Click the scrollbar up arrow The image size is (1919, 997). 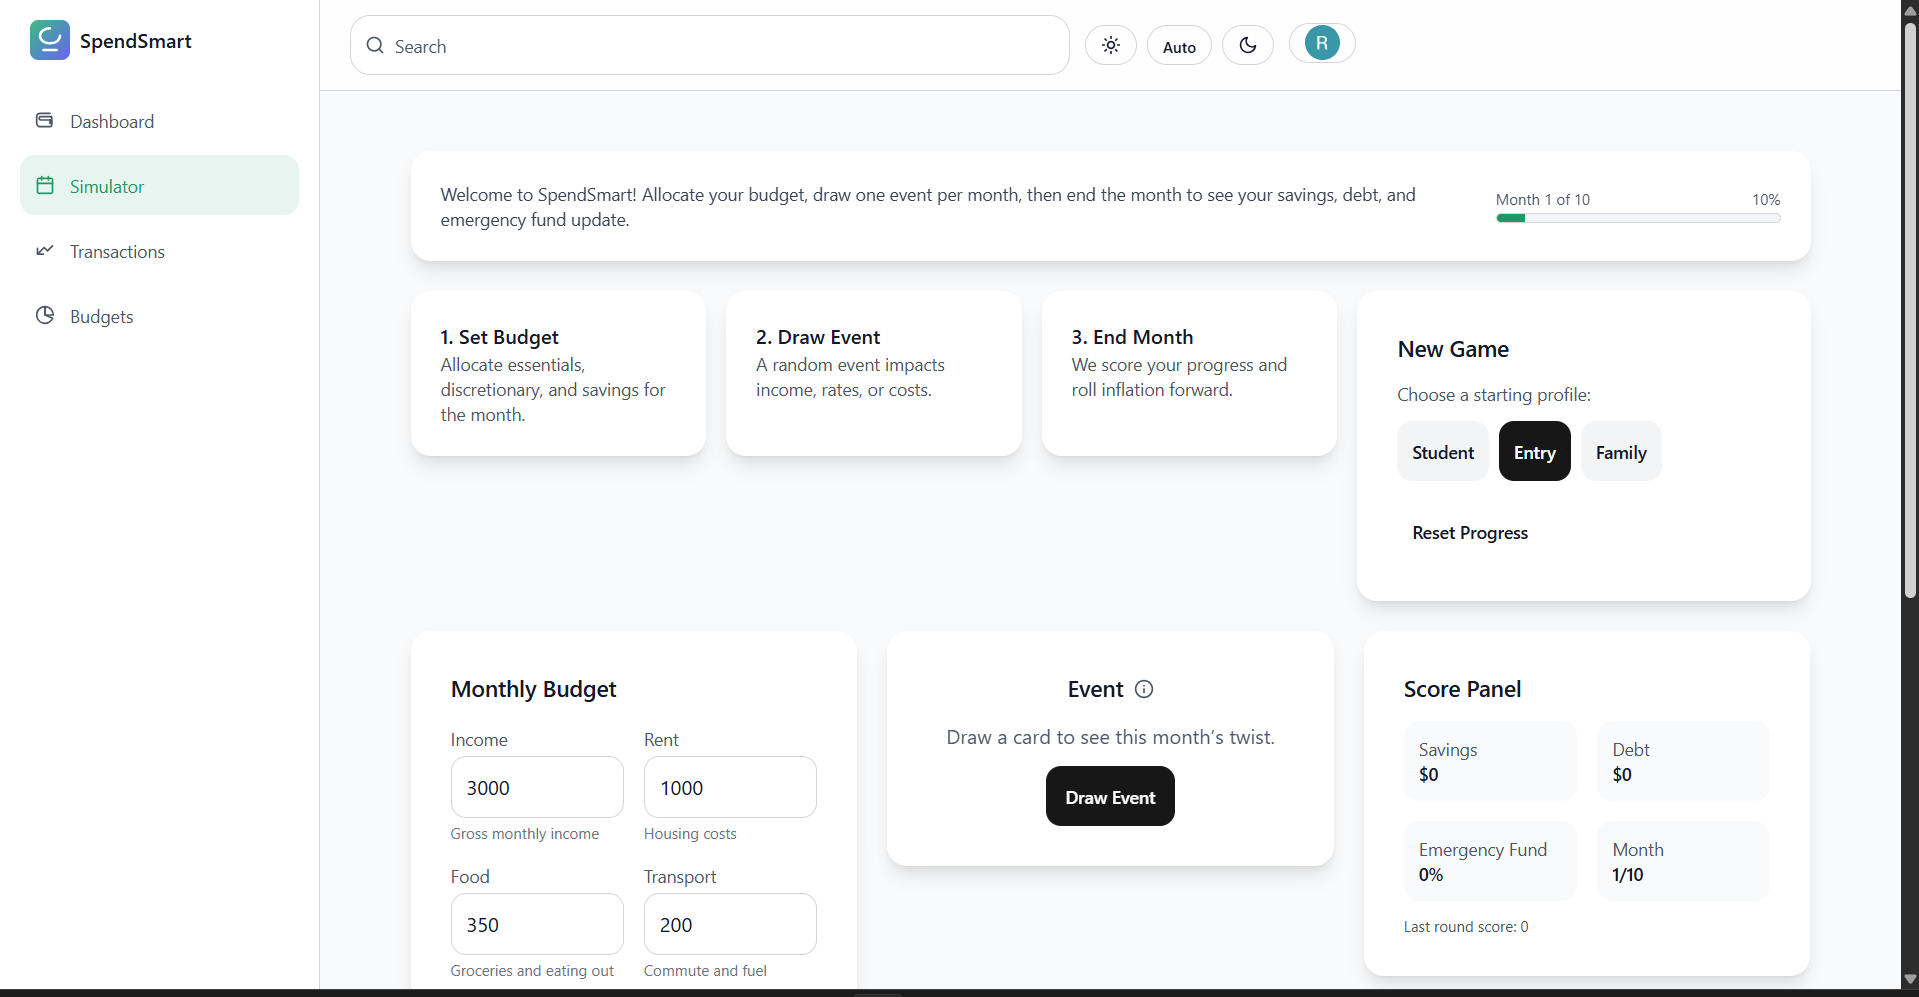pos(1910,10)
